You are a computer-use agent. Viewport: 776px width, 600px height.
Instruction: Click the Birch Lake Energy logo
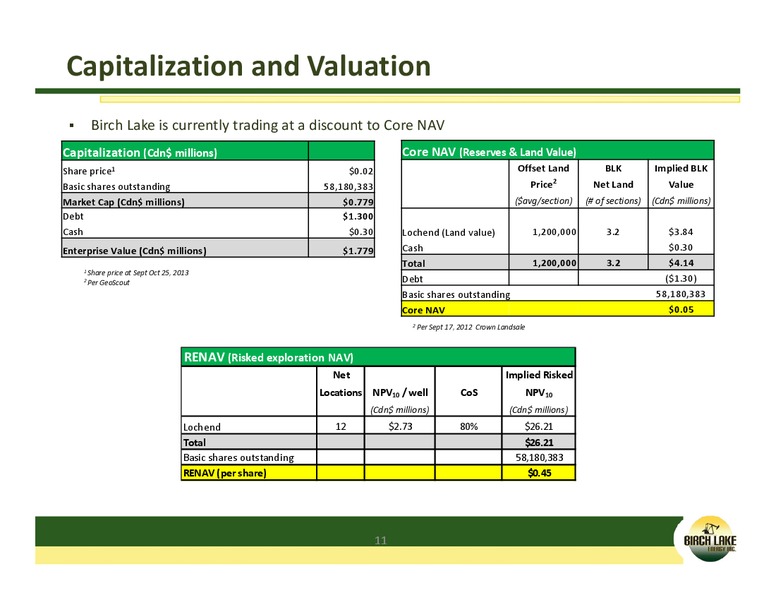(710, 539)
